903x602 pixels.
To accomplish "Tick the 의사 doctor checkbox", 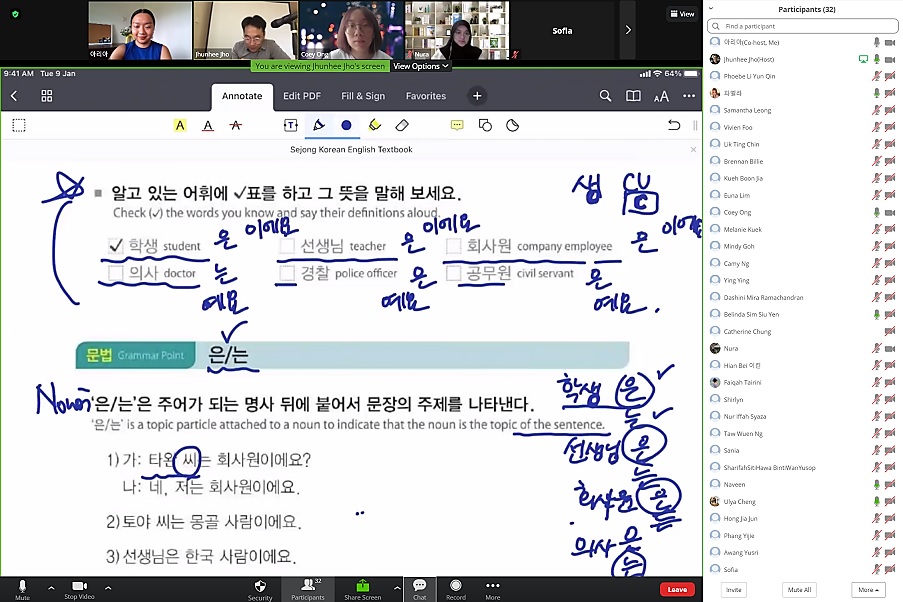I will coord(115,273).
